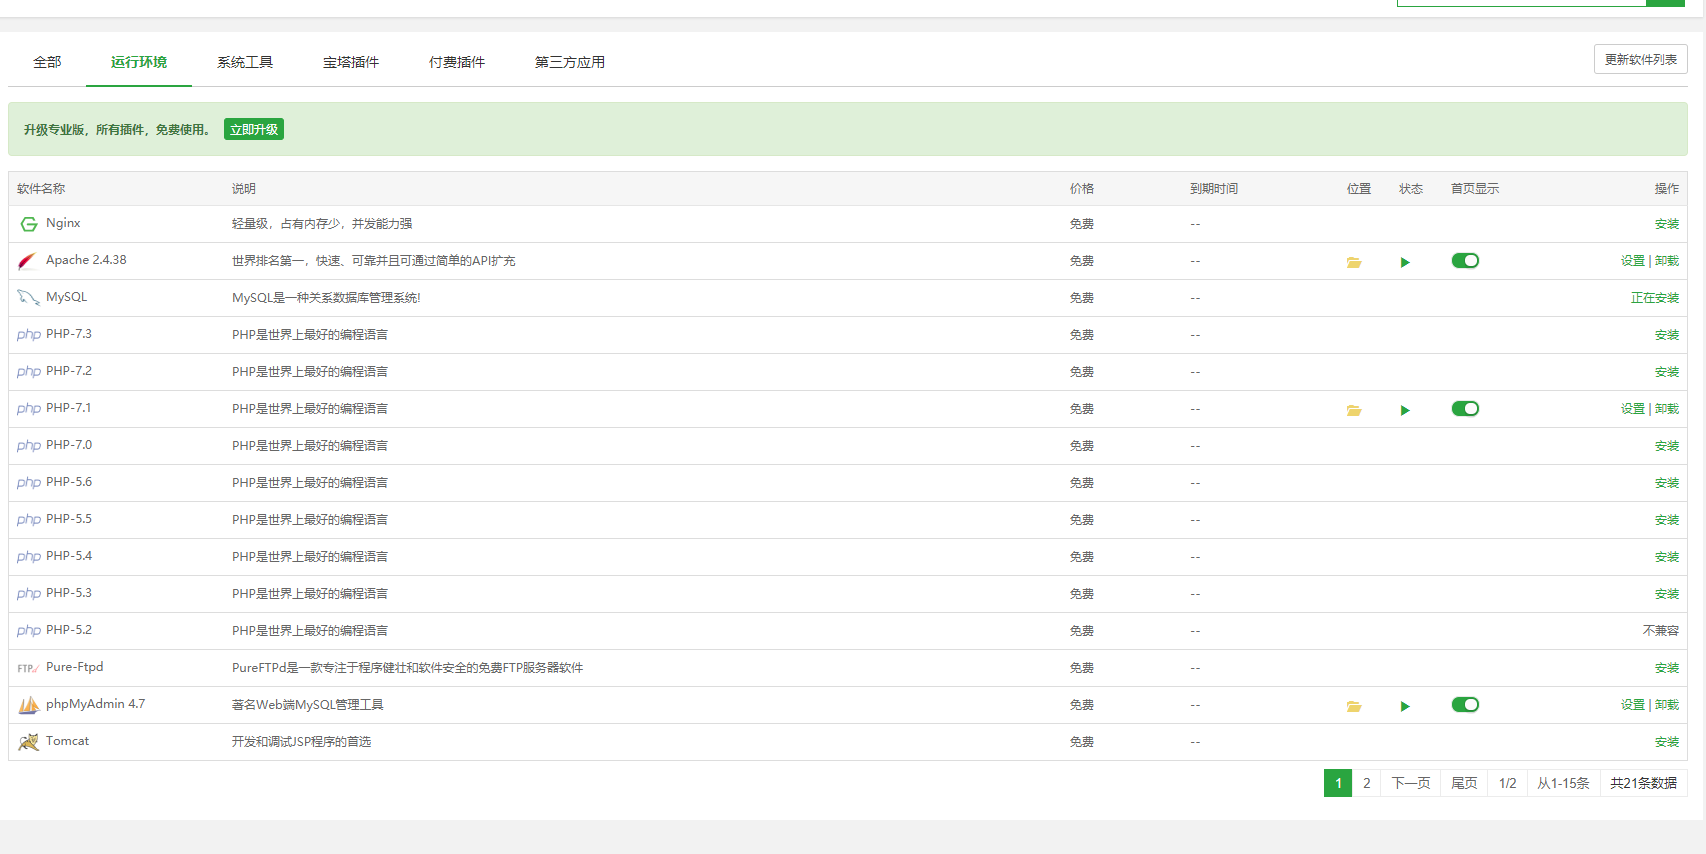Open the 系统工具 tab
The width and height of the screenshot is (1706, 854).
point(245,62)
